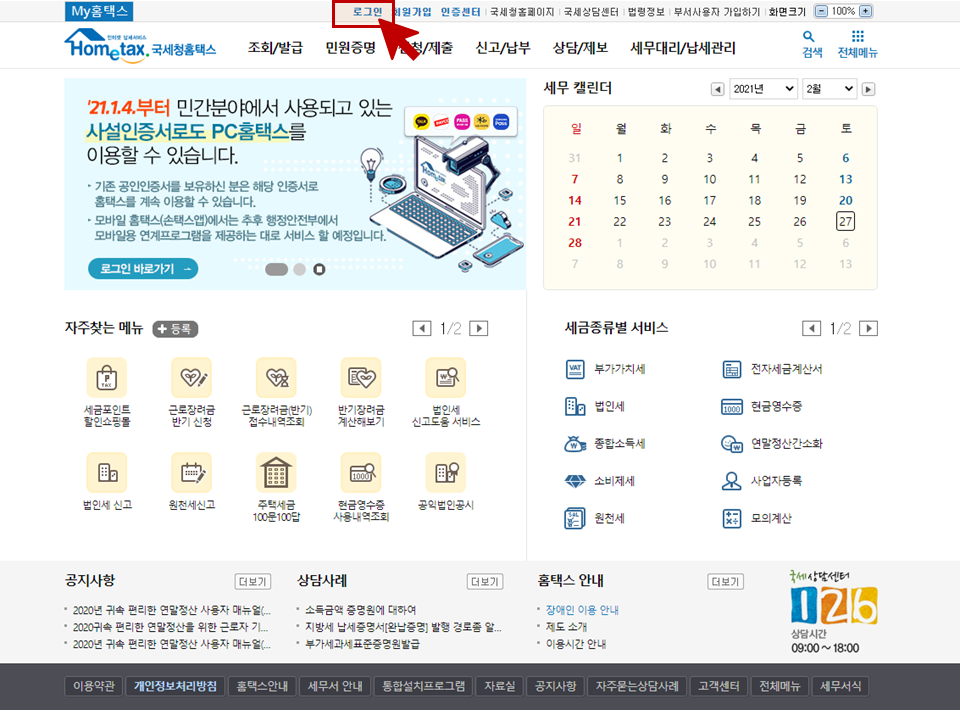960x710 pixels.
Task: Click 로그인 바로가기 banner button
Action: 143,269
